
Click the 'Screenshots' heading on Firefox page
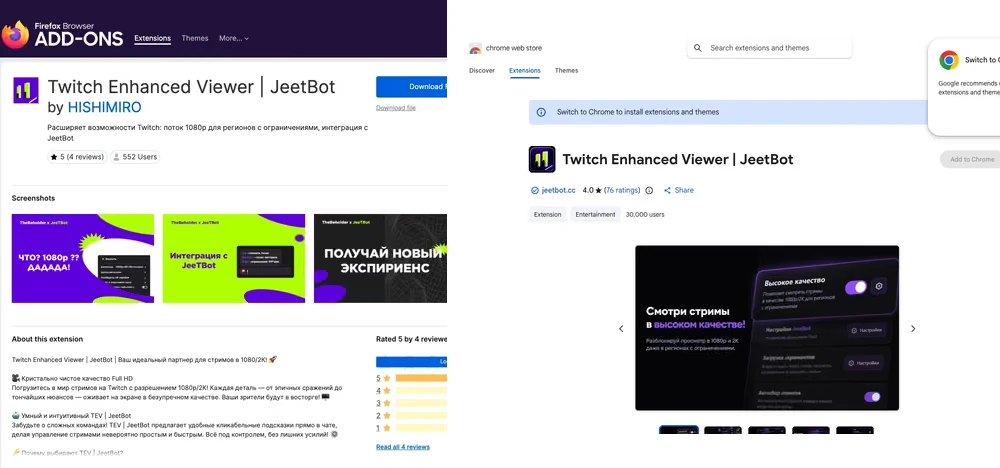coord(33,198)
